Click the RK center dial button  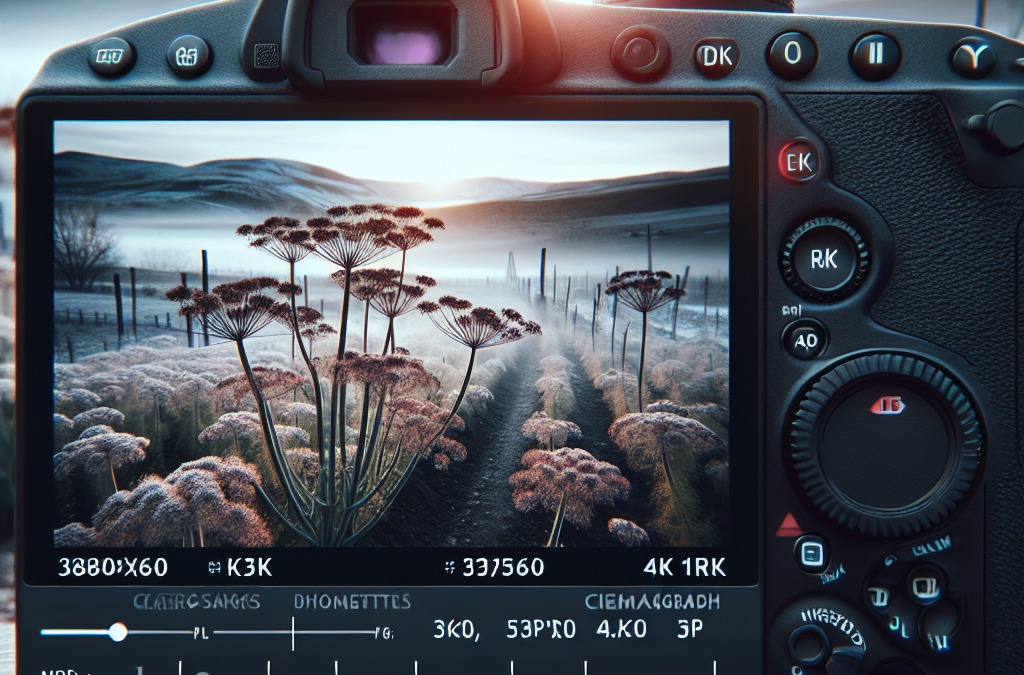pyautogui.click(x=824, y=259)
